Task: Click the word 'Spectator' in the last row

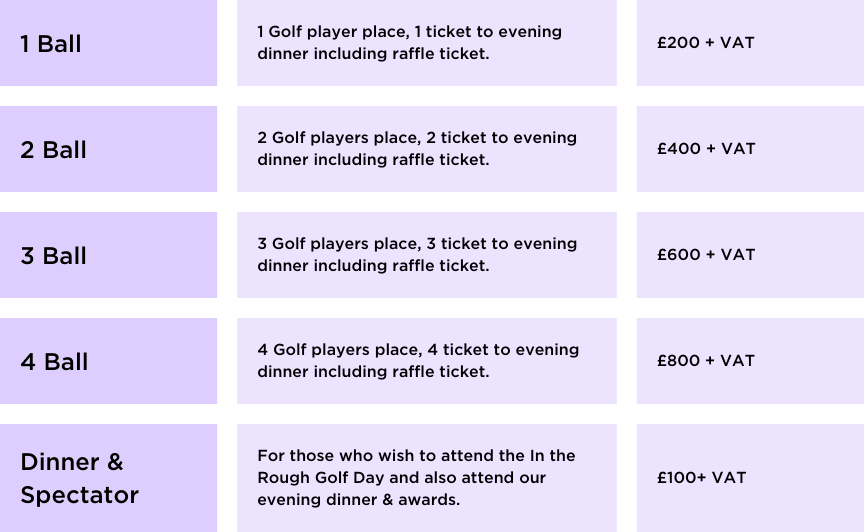Action: point(80,495)
